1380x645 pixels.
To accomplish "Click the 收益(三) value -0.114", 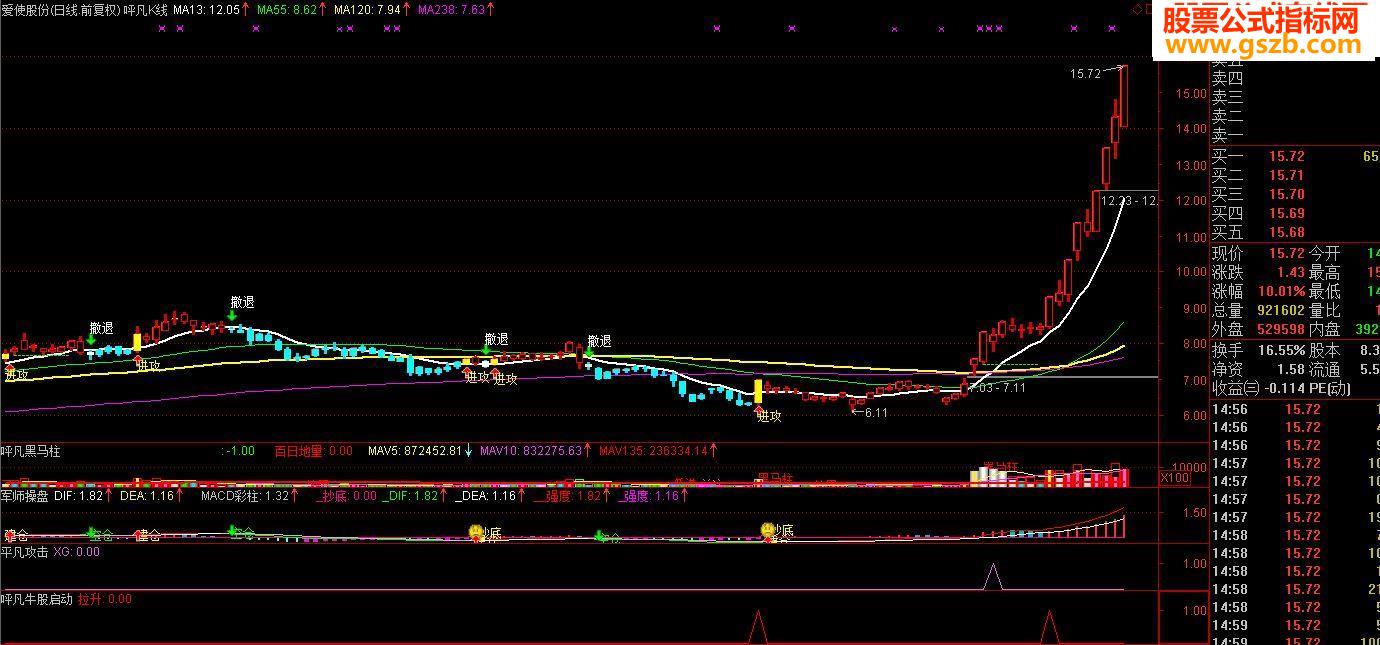I will click(x=1286, y=388).
